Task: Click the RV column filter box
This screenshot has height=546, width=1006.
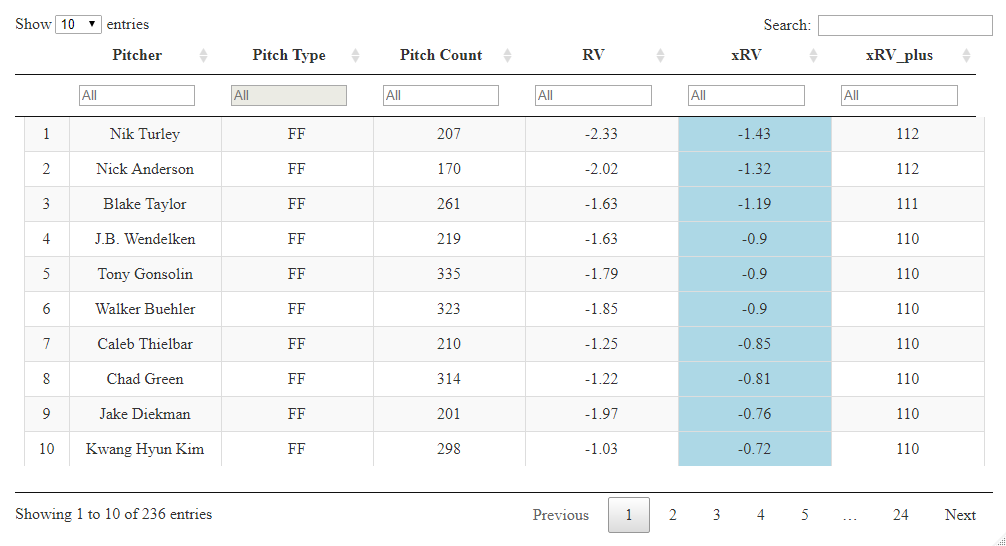Action: (x=593, y=95)
